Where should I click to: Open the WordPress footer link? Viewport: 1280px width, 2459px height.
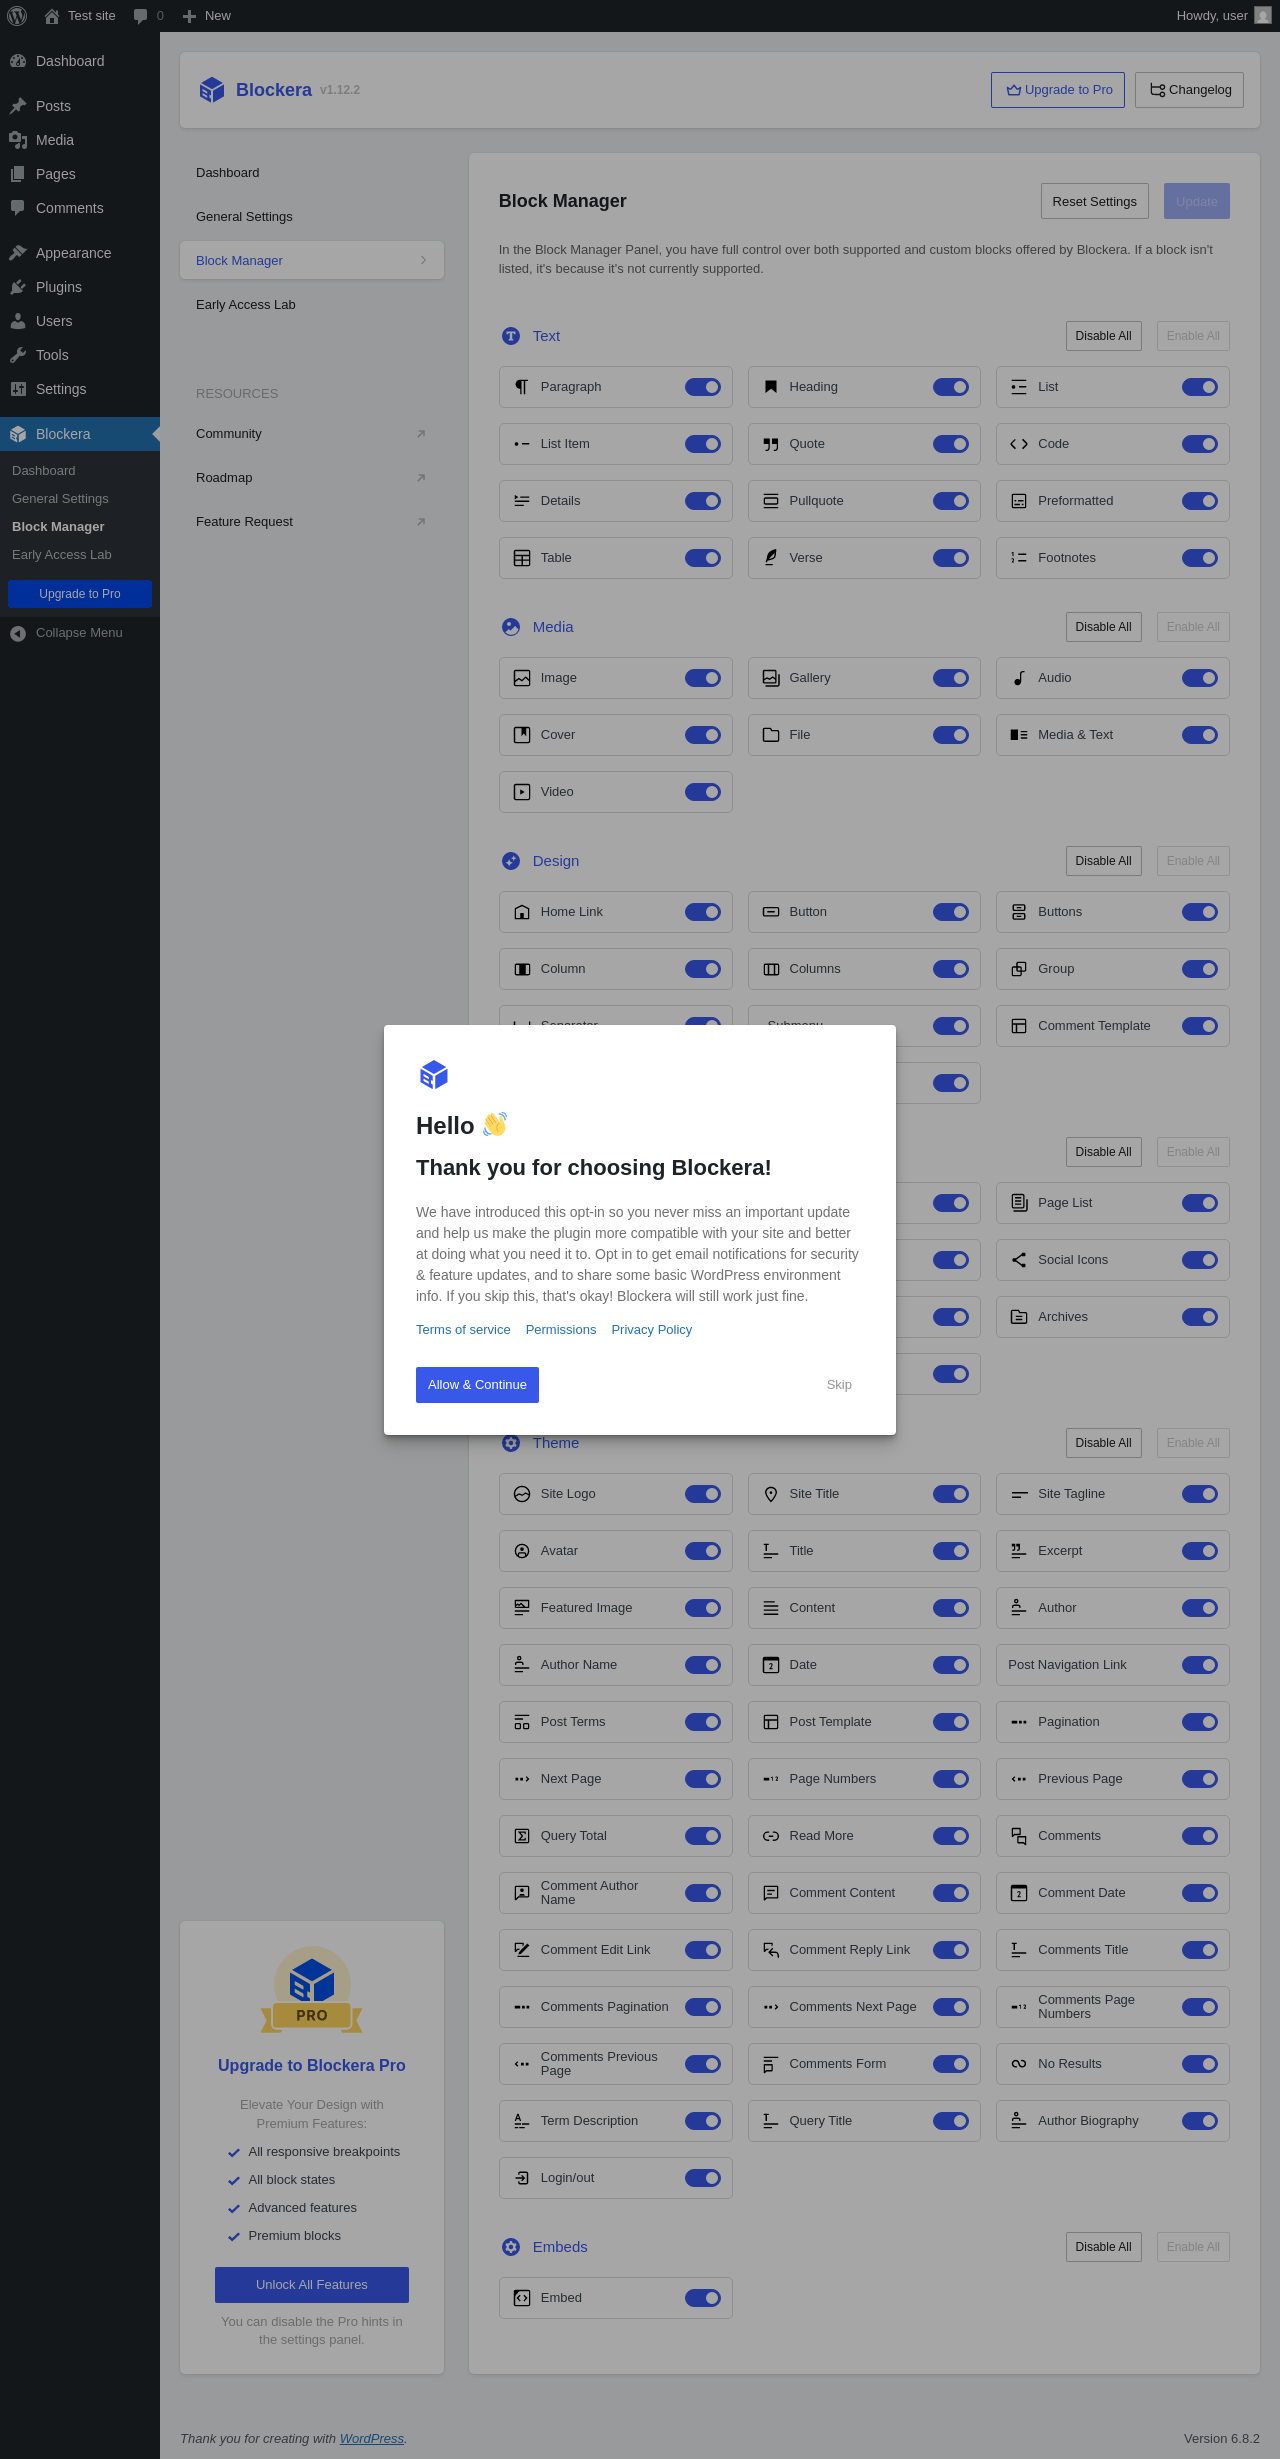372,2439
